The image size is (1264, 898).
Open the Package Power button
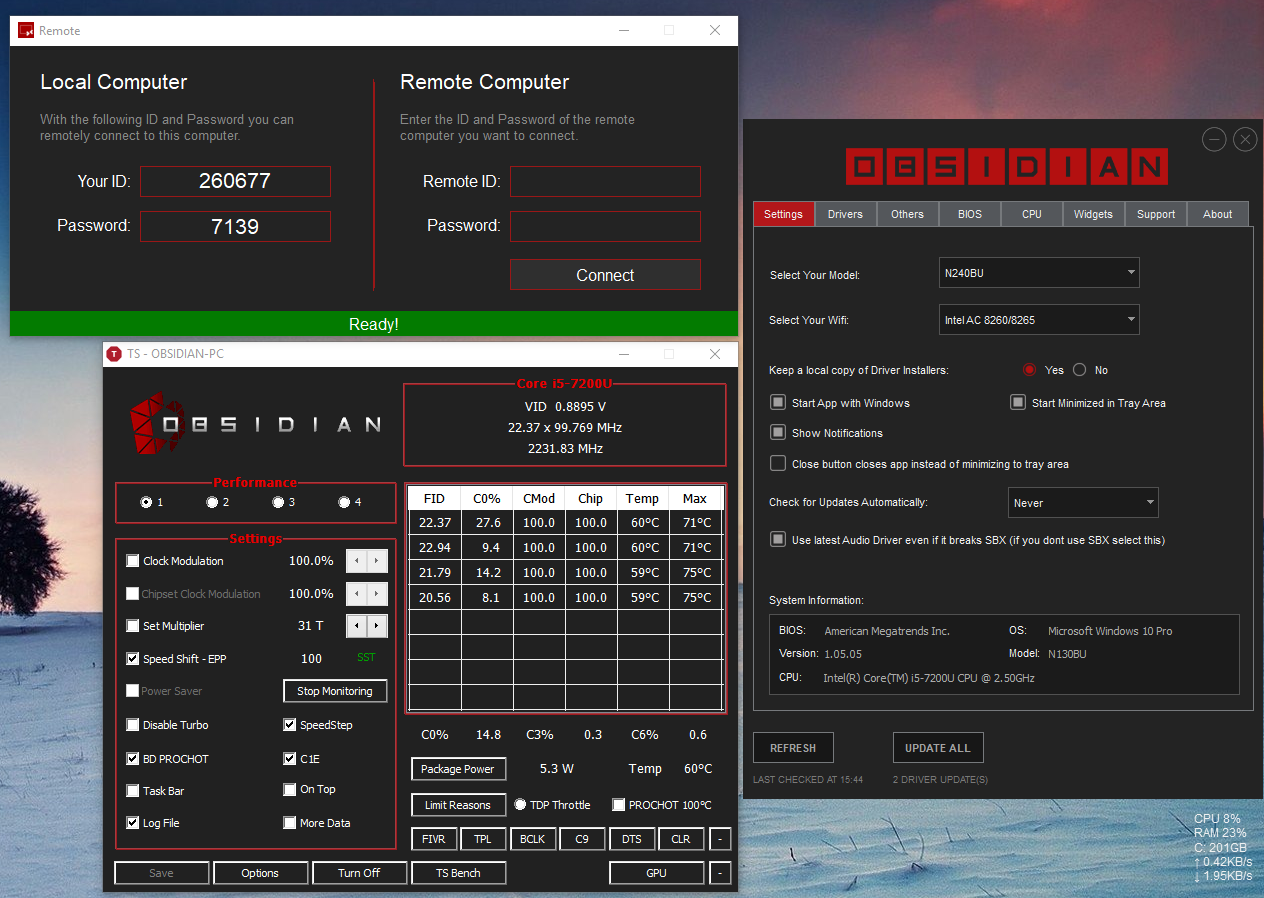point(458,769)
